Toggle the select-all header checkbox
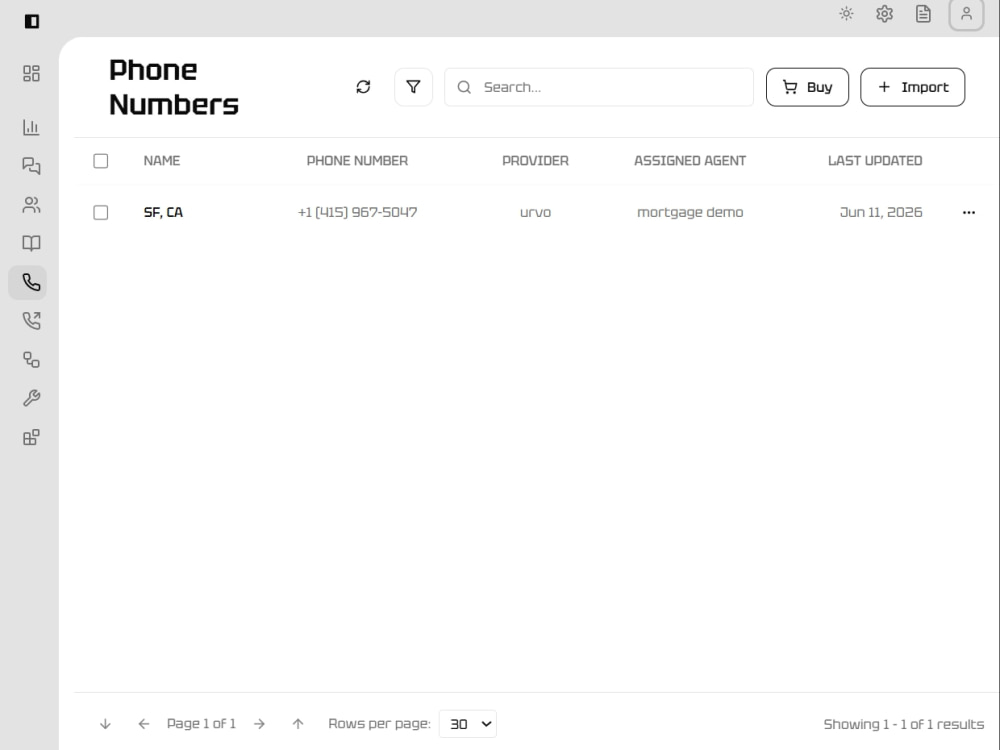Image resolution: width=1000 pixels, height=750 pixels. click(x=101, y=161)
